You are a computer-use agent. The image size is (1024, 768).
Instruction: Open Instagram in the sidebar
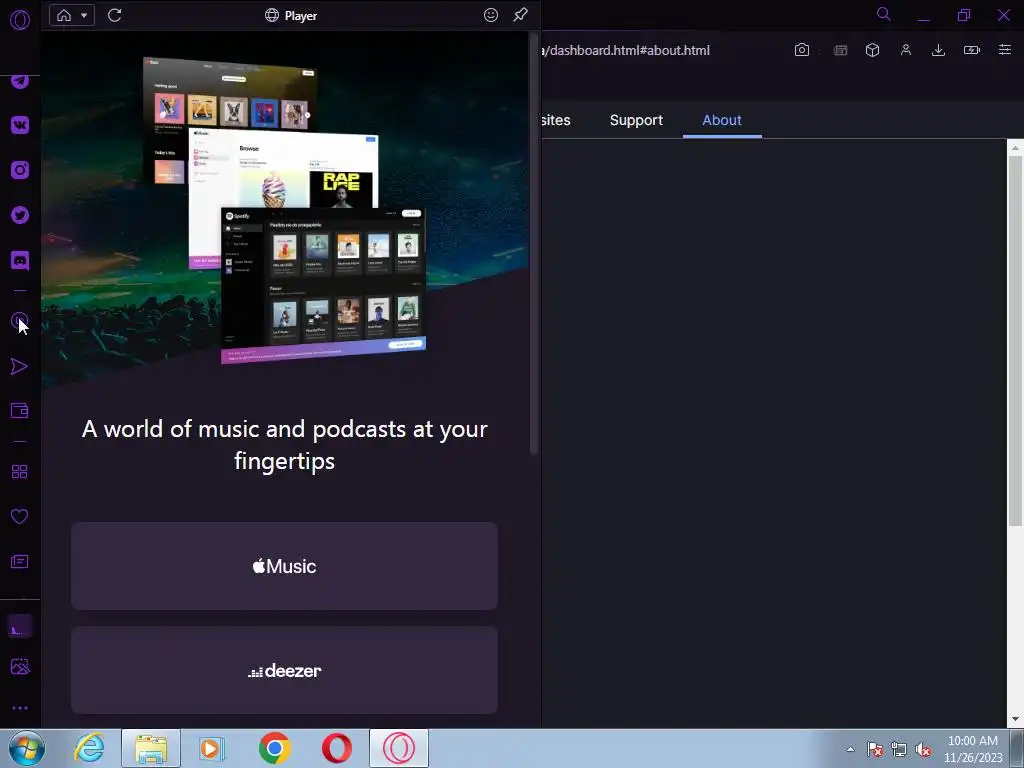20,170
